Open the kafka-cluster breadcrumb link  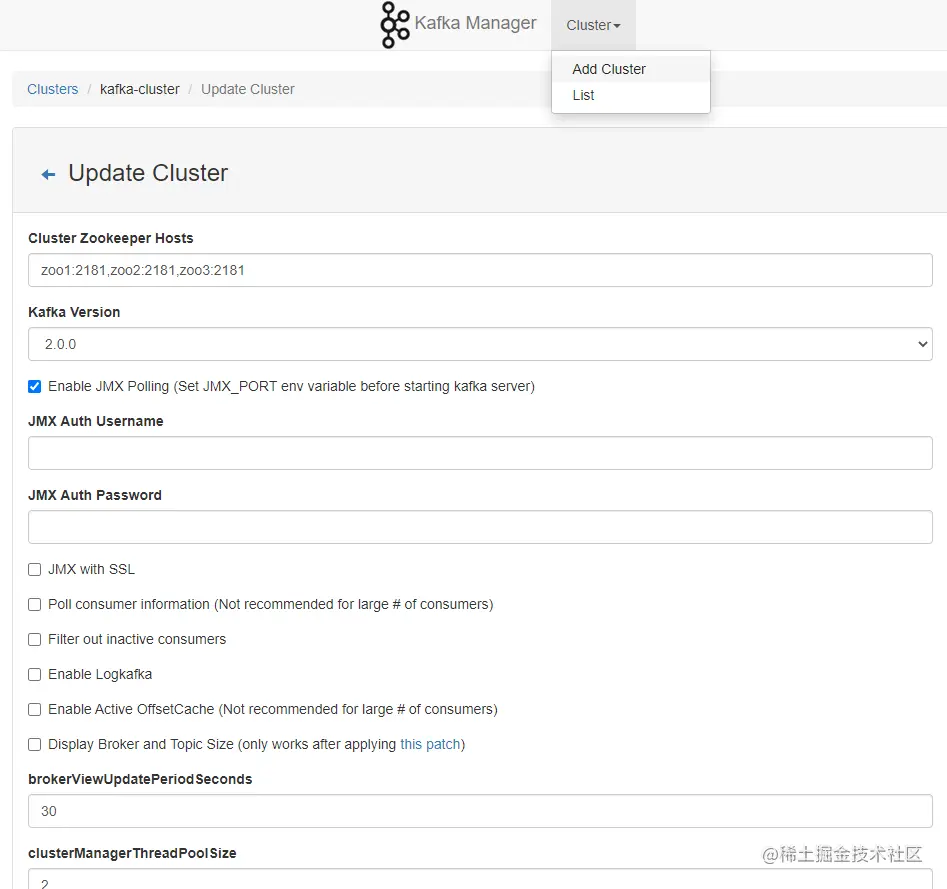click(139, 89)
